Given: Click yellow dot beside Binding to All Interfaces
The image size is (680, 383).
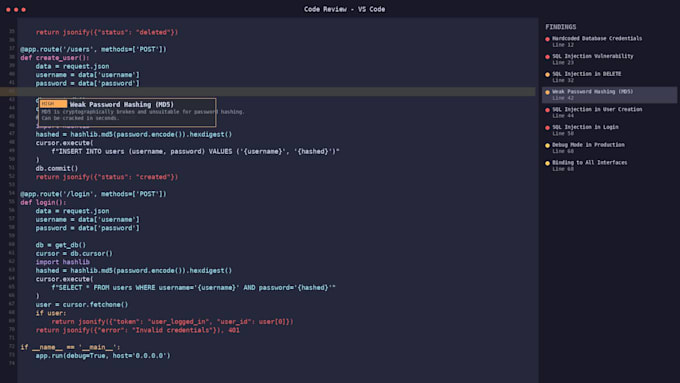Looking at the screenshot, I should point(547,164).
